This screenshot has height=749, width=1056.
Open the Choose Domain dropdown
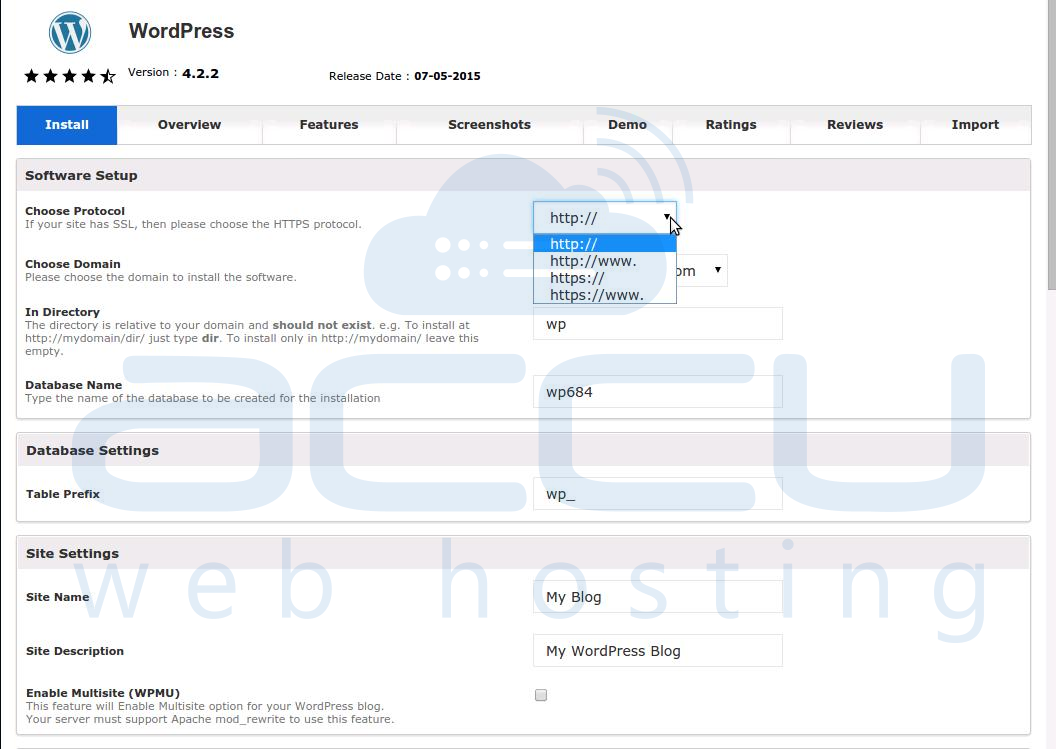(702, 271)
